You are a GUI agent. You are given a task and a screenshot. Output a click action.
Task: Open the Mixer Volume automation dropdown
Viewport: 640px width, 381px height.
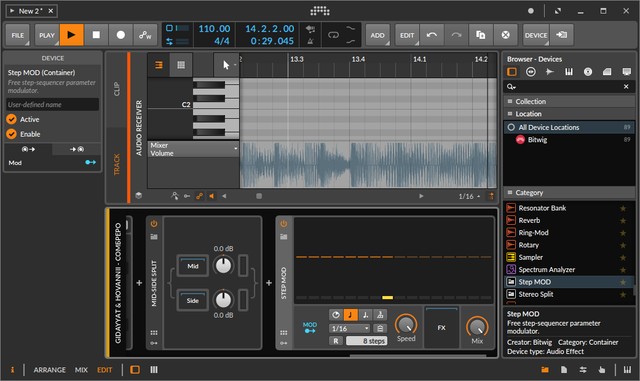coord(193,149)
